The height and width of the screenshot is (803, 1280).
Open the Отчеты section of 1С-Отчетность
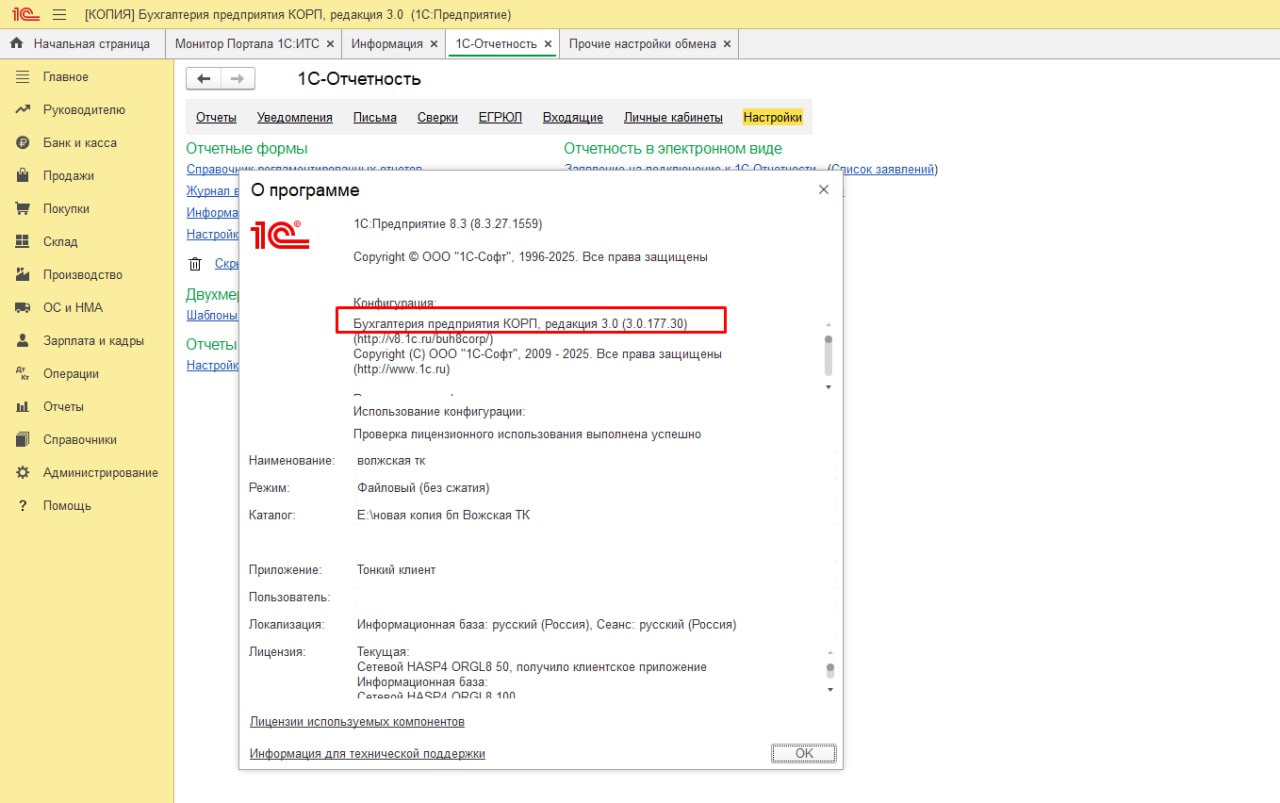click(x=216, y=117)
